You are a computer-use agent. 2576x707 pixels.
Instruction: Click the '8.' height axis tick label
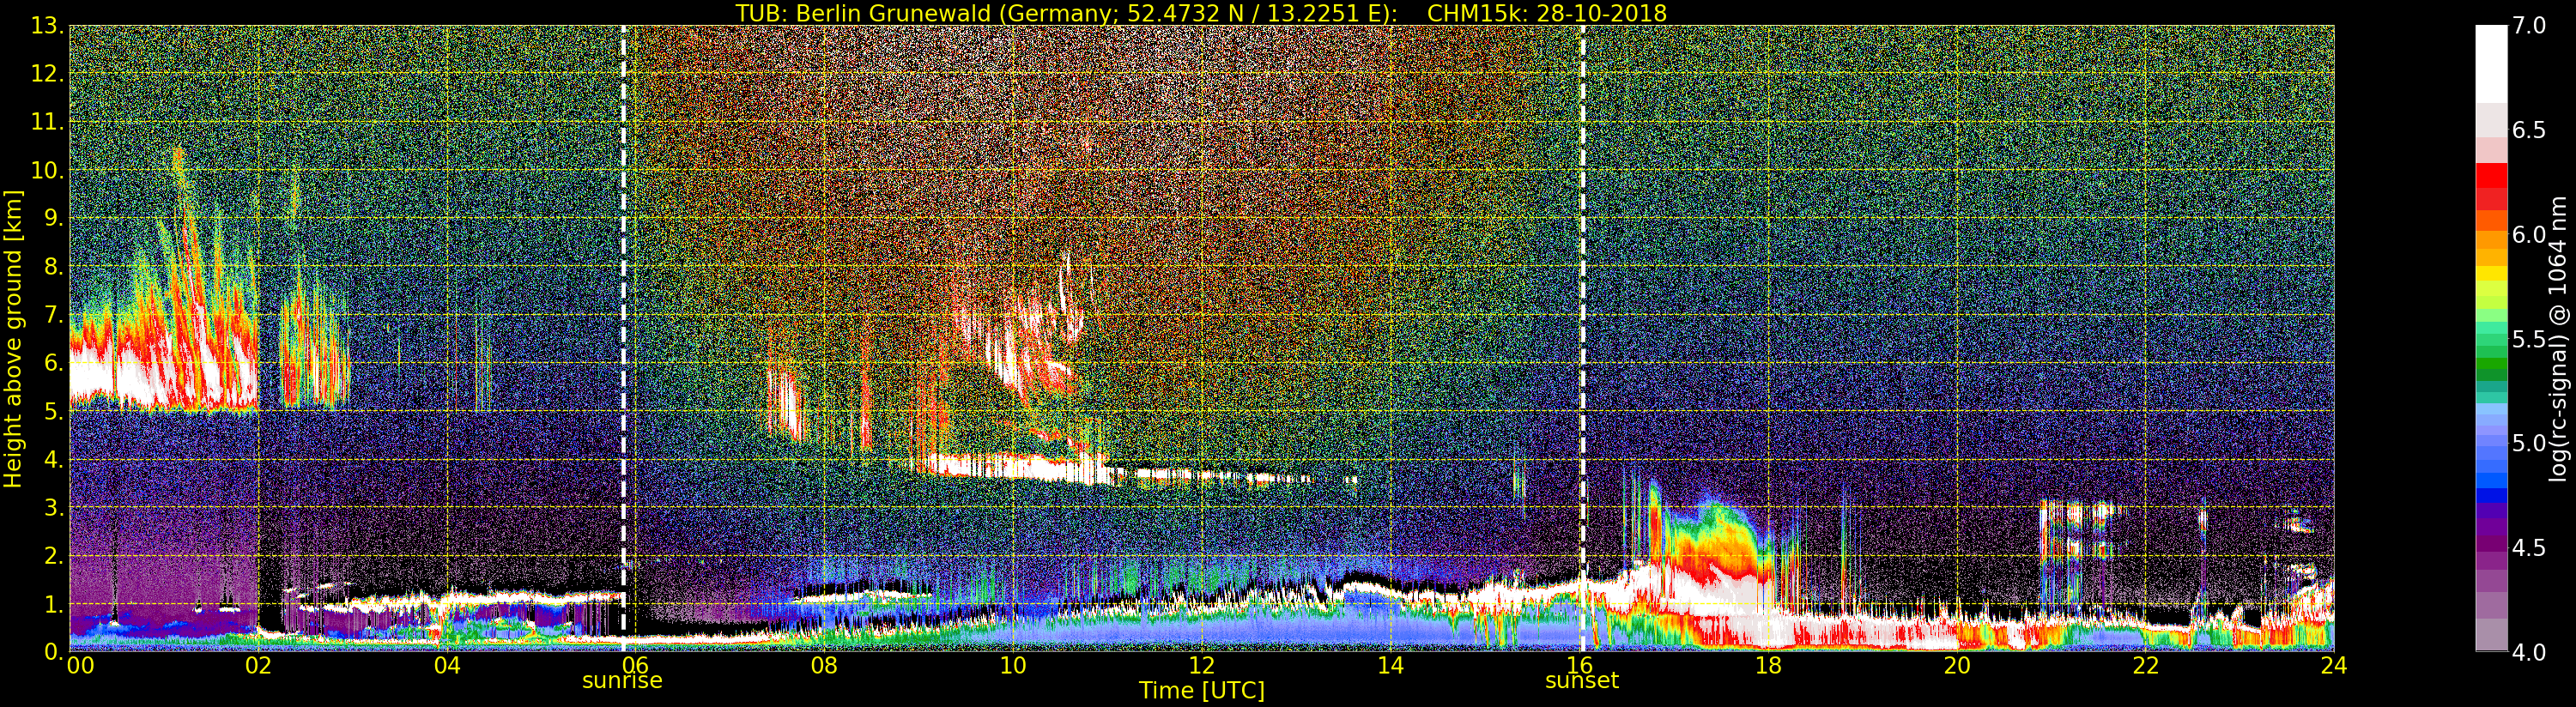54,267
